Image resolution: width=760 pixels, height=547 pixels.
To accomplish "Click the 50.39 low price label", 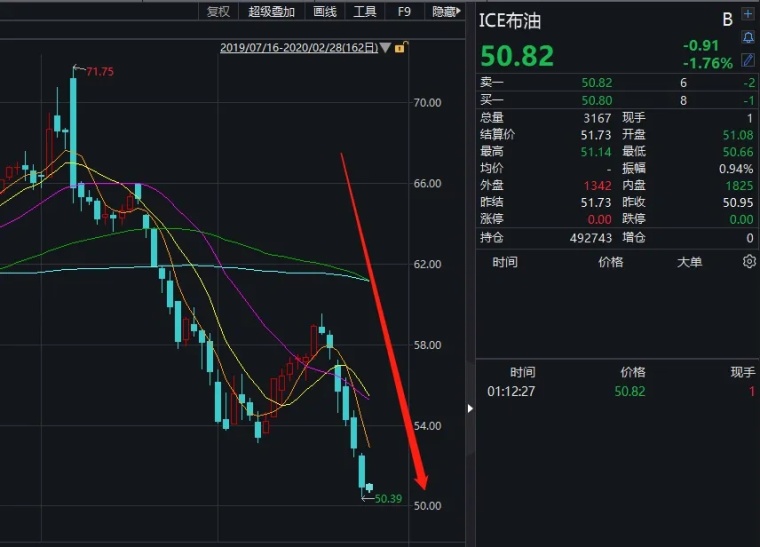I will [388, 499].
